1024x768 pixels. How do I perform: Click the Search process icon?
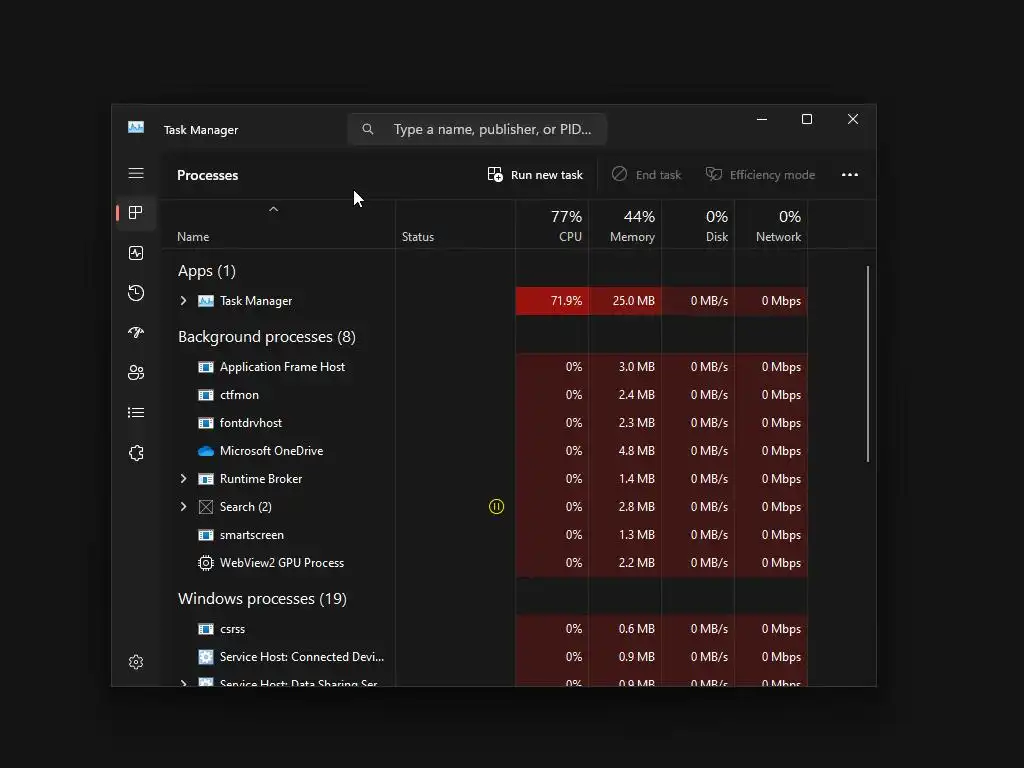[206, 507]
